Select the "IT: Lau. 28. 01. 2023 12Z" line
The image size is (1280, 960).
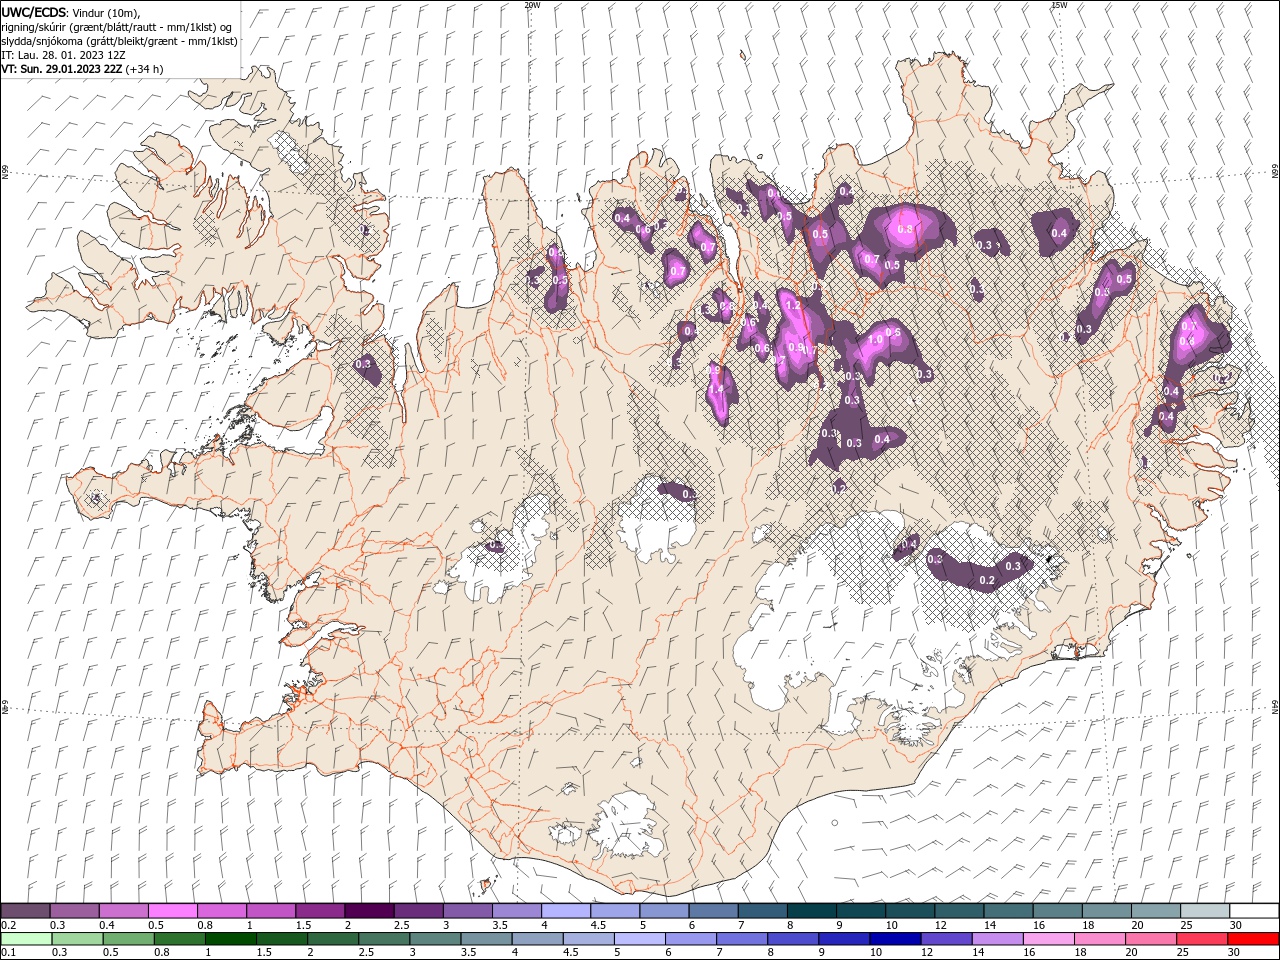[x=63, y=55]
